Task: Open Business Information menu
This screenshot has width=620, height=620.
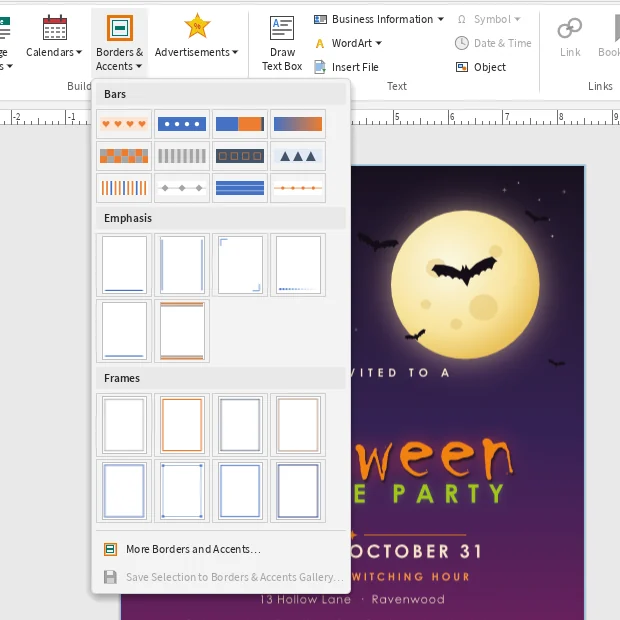Action: [379, 19]
